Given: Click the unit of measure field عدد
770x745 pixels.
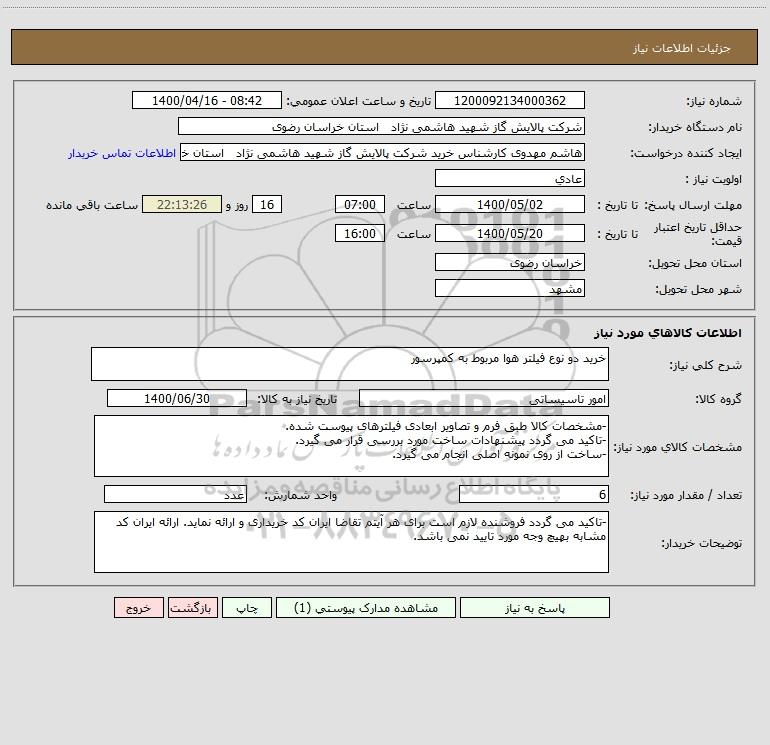Looking at the screenshot, I should click(x=175, y=495).
